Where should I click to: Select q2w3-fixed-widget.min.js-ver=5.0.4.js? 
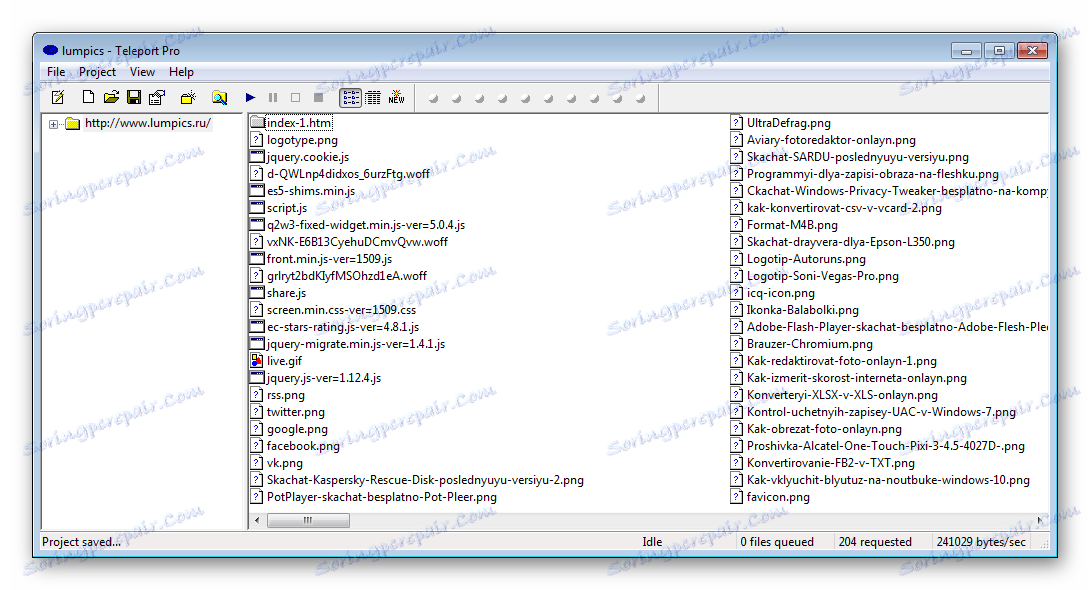coord(366,225)
